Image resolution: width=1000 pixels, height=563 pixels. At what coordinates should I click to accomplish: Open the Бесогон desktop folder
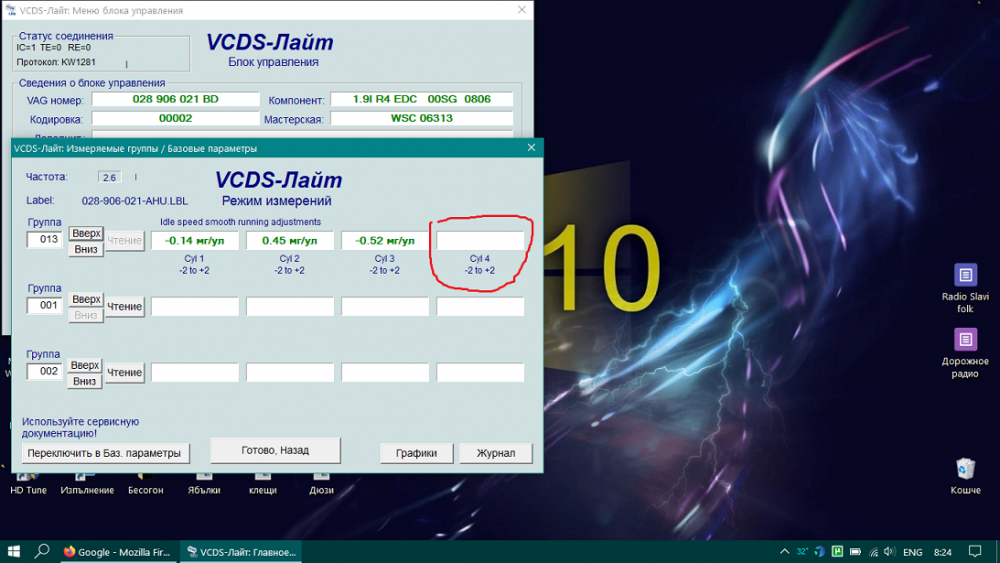(145, 483)
